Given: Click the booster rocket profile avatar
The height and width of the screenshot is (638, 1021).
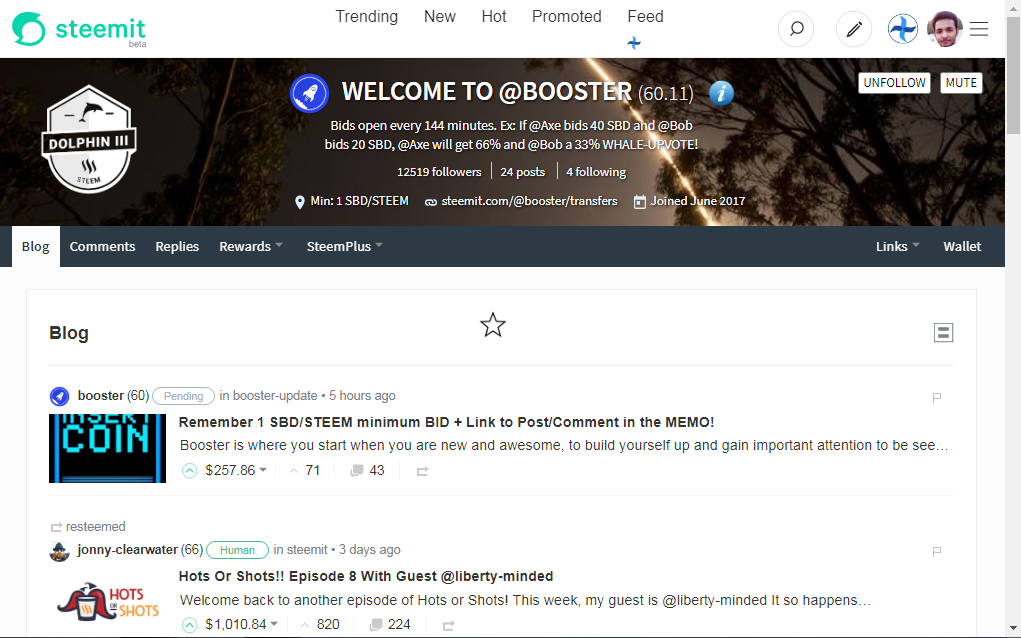Looking at the screenshot, I should click(309, 93).
